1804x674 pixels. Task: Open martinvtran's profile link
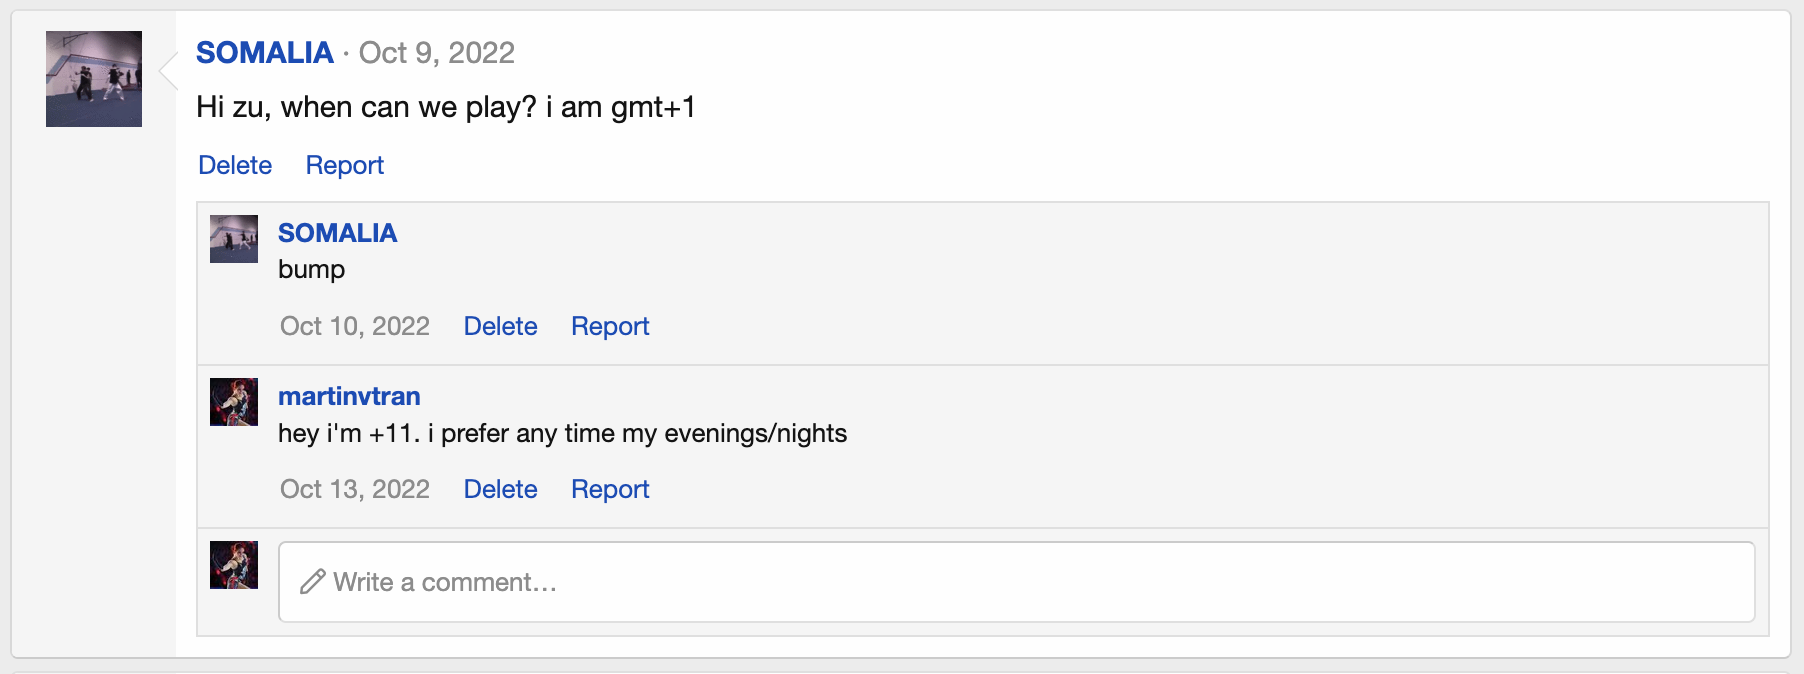(x=349, y=396)
